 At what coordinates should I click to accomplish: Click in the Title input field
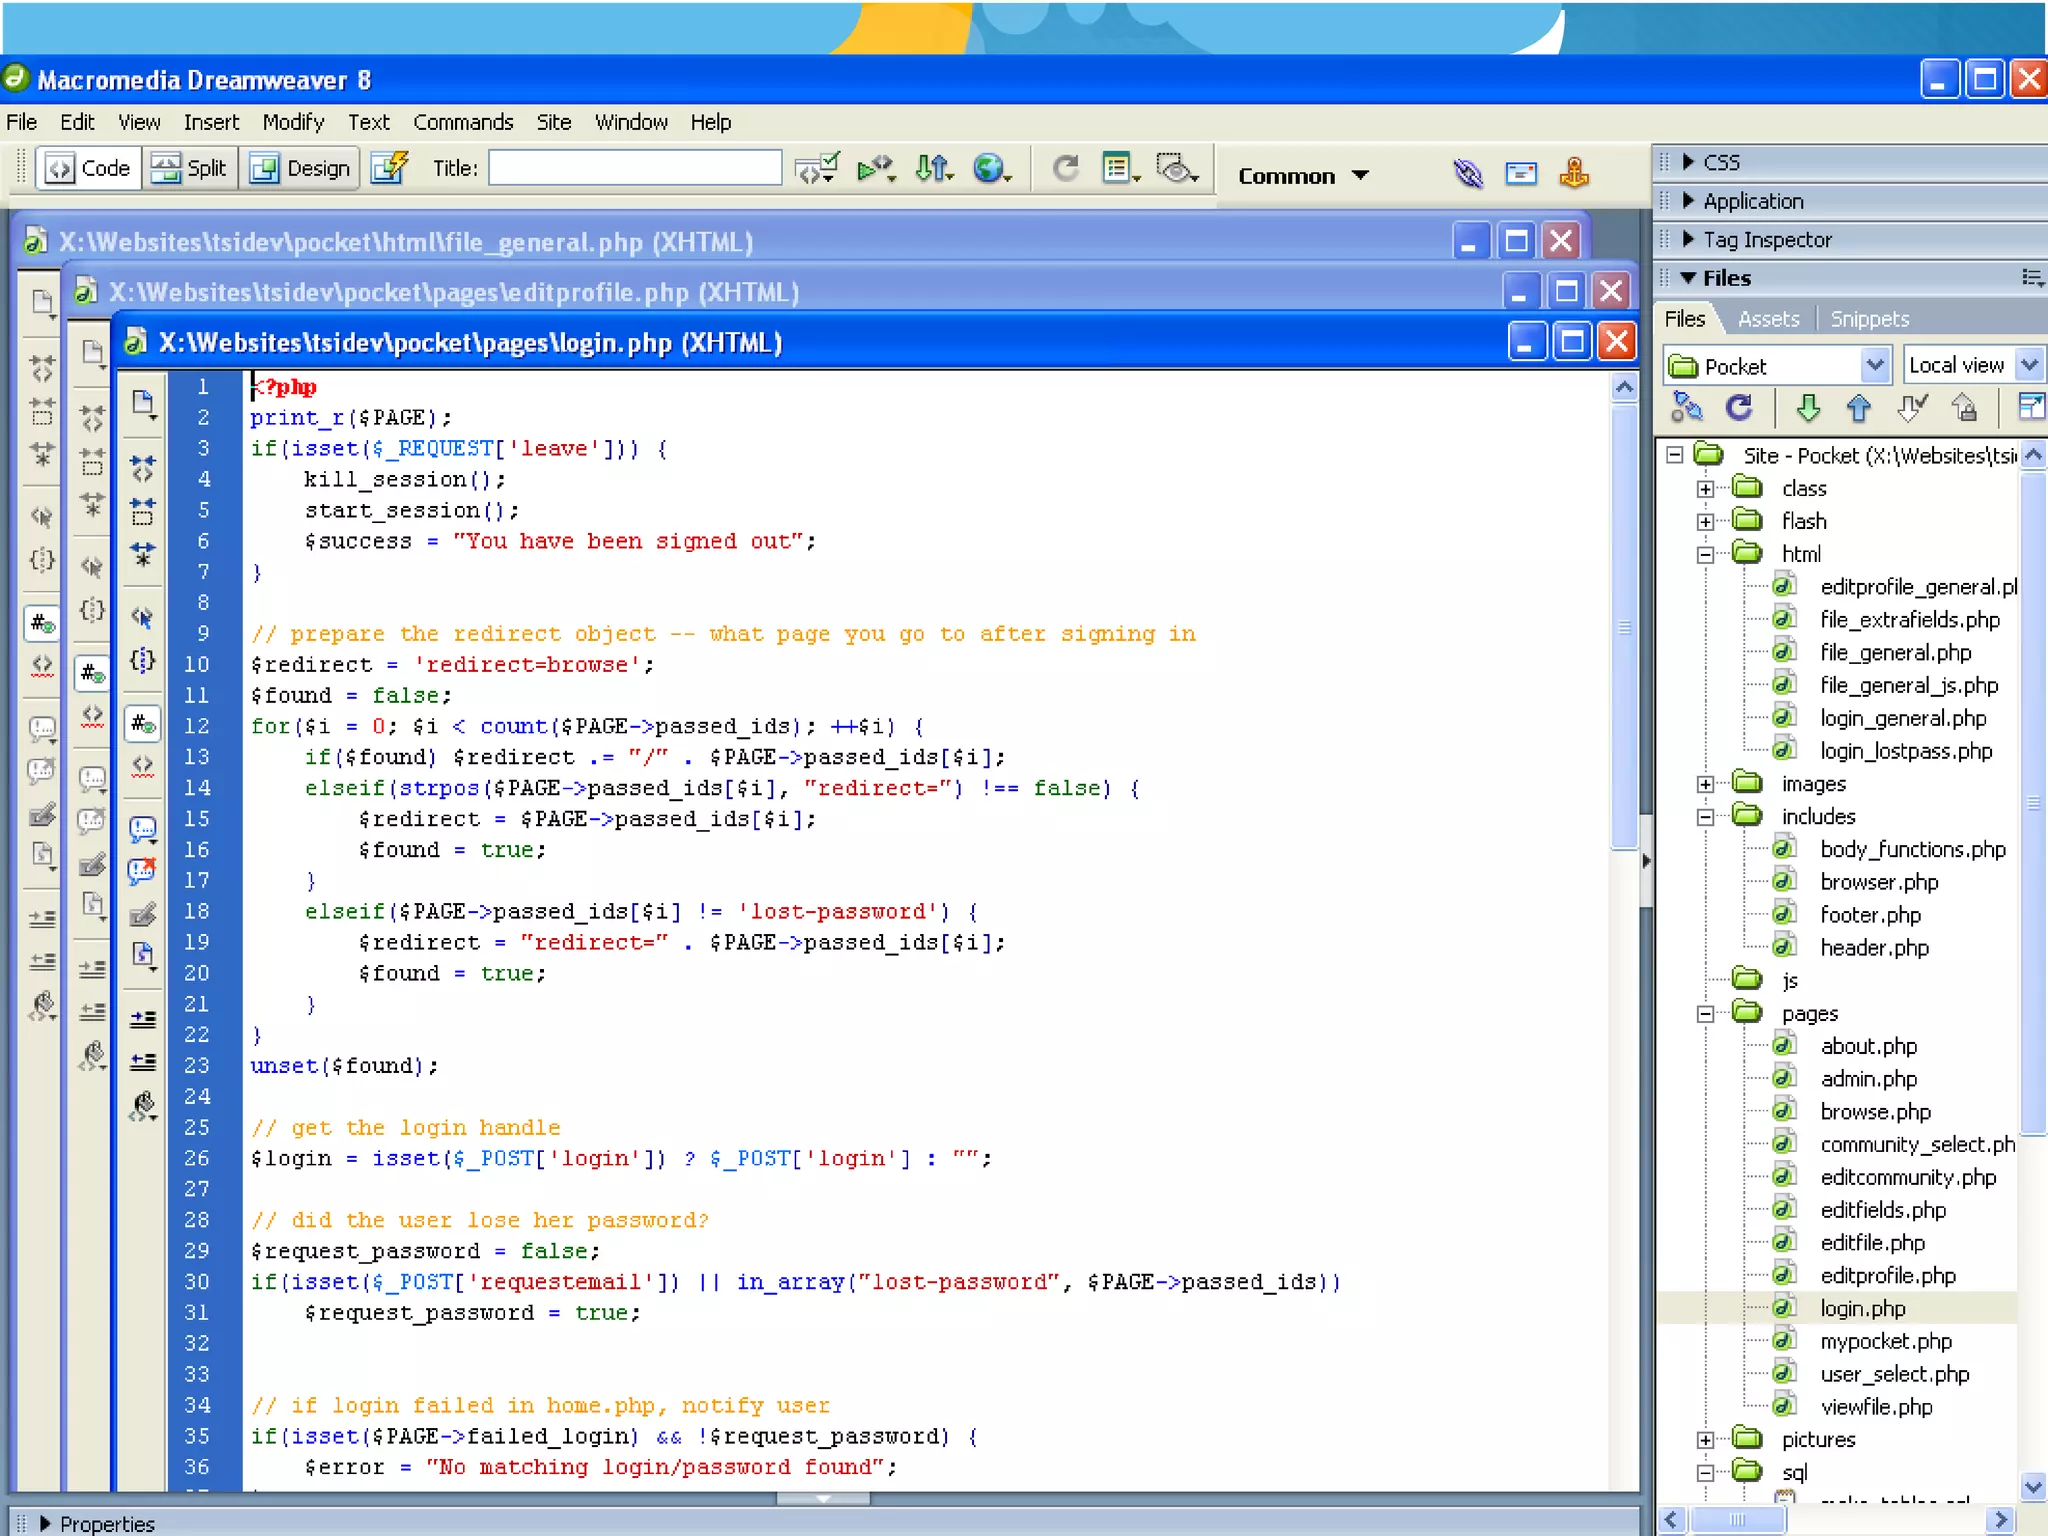click(x=635, y=168)
